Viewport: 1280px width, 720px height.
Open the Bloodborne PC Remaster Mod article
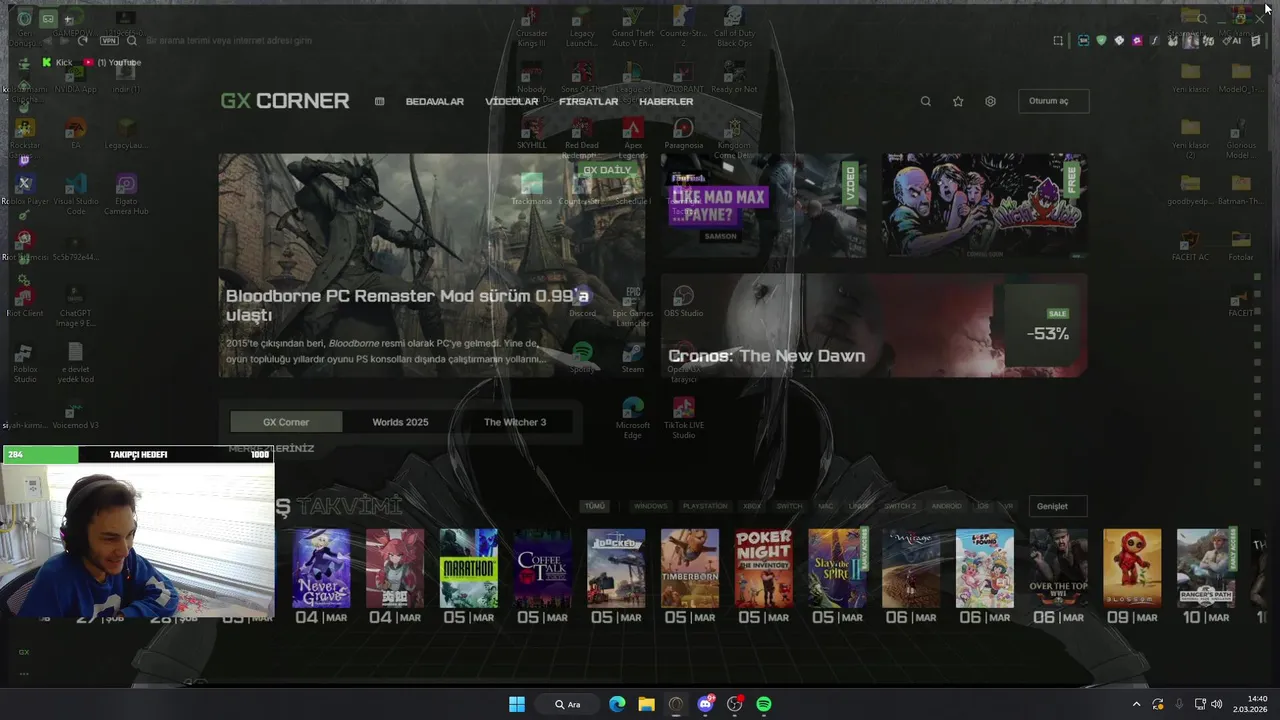coord(432,265)
